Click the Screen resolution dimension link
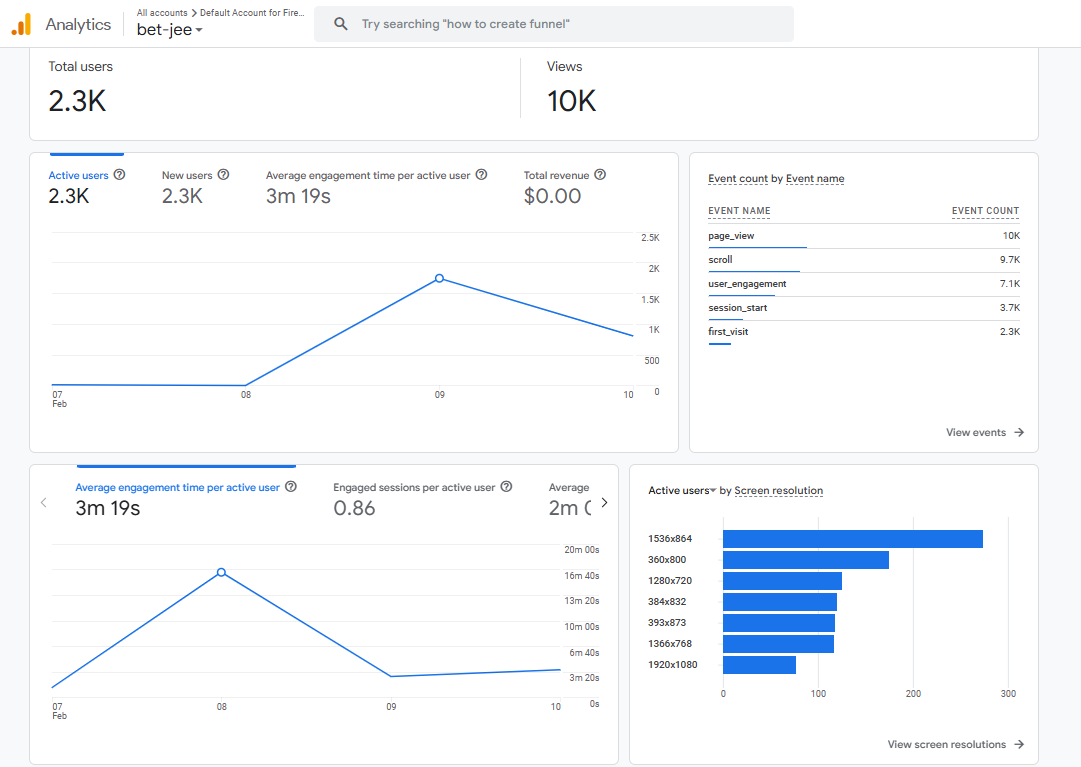The height and width of the screenshot is (767, 1081). [779, 490]
